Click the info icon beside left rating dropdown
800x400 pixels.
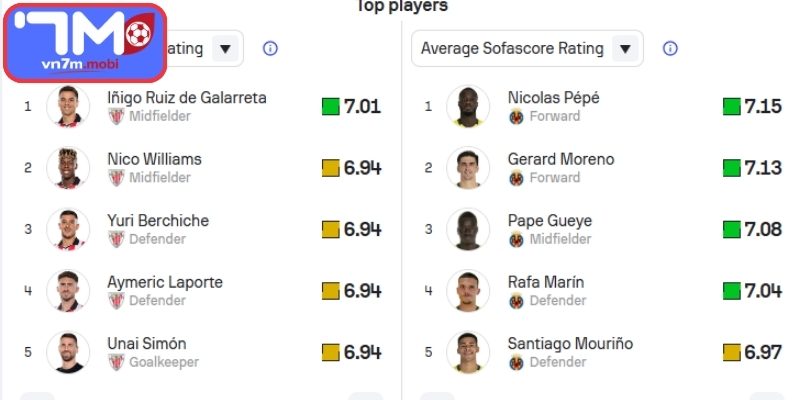tap(270, 48)
